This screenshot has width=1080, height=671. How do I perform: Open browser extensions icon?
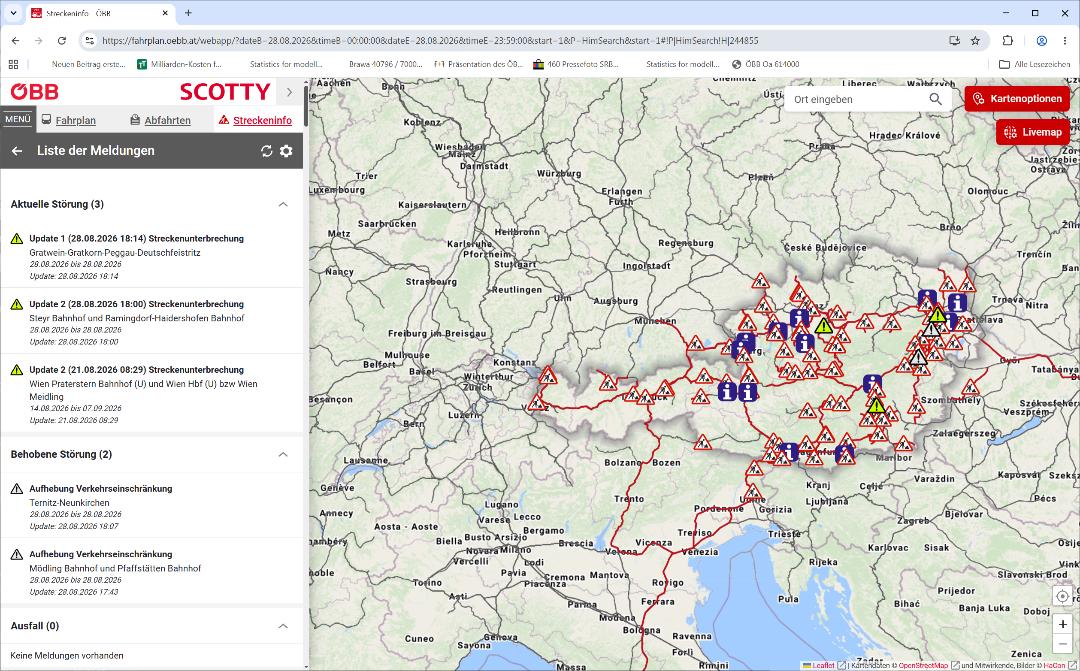tap(1008, 41)
